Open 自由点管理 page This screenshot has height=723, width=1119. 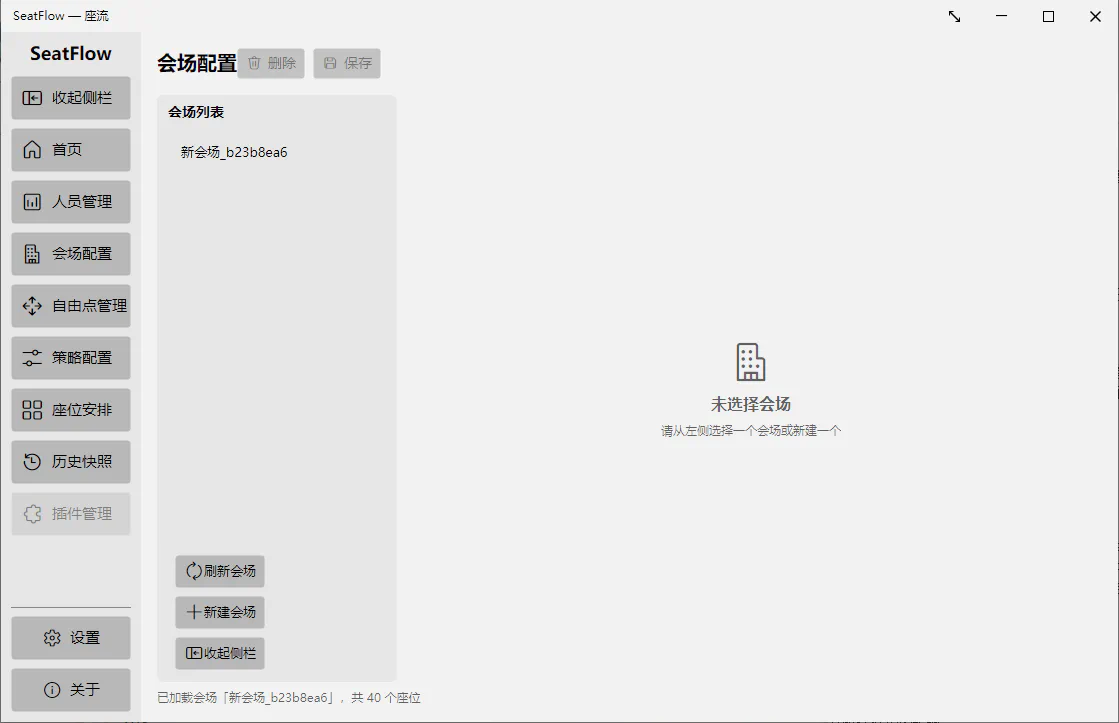[71, 306]
